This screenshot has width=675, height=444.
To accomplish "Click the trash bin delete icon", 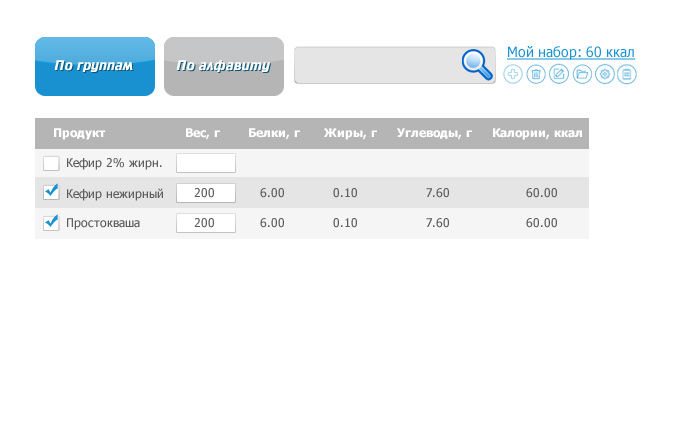I will 536,74.
